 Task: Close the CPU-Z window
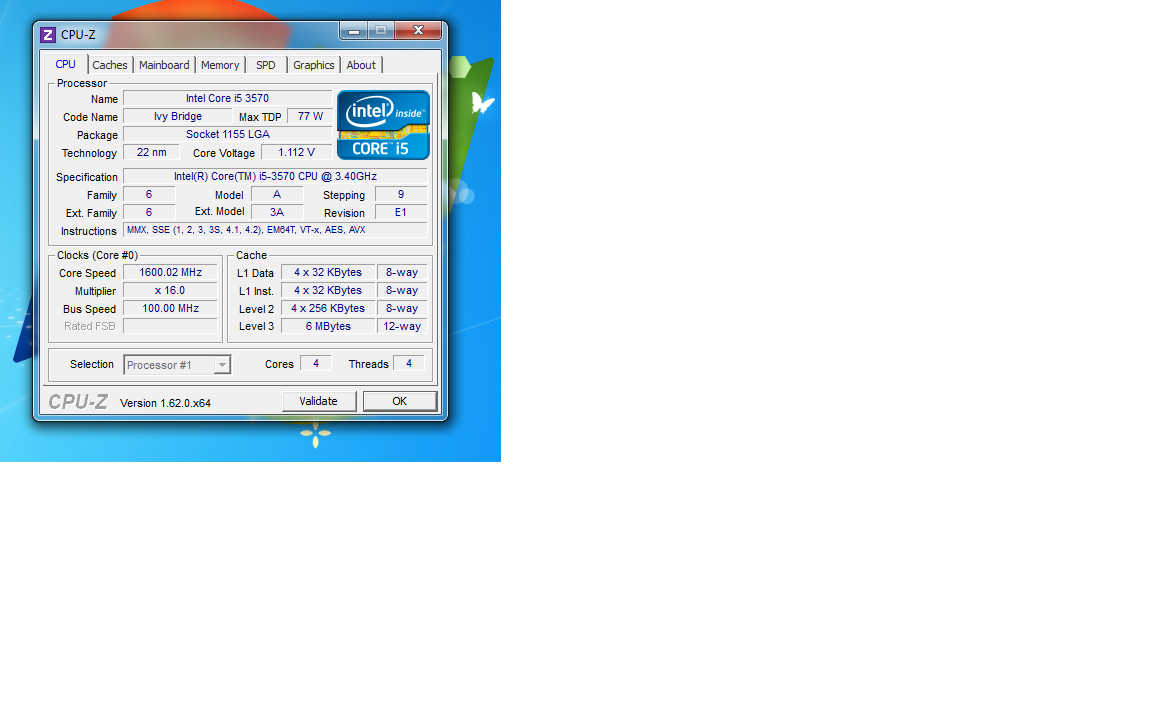[418, 30]
